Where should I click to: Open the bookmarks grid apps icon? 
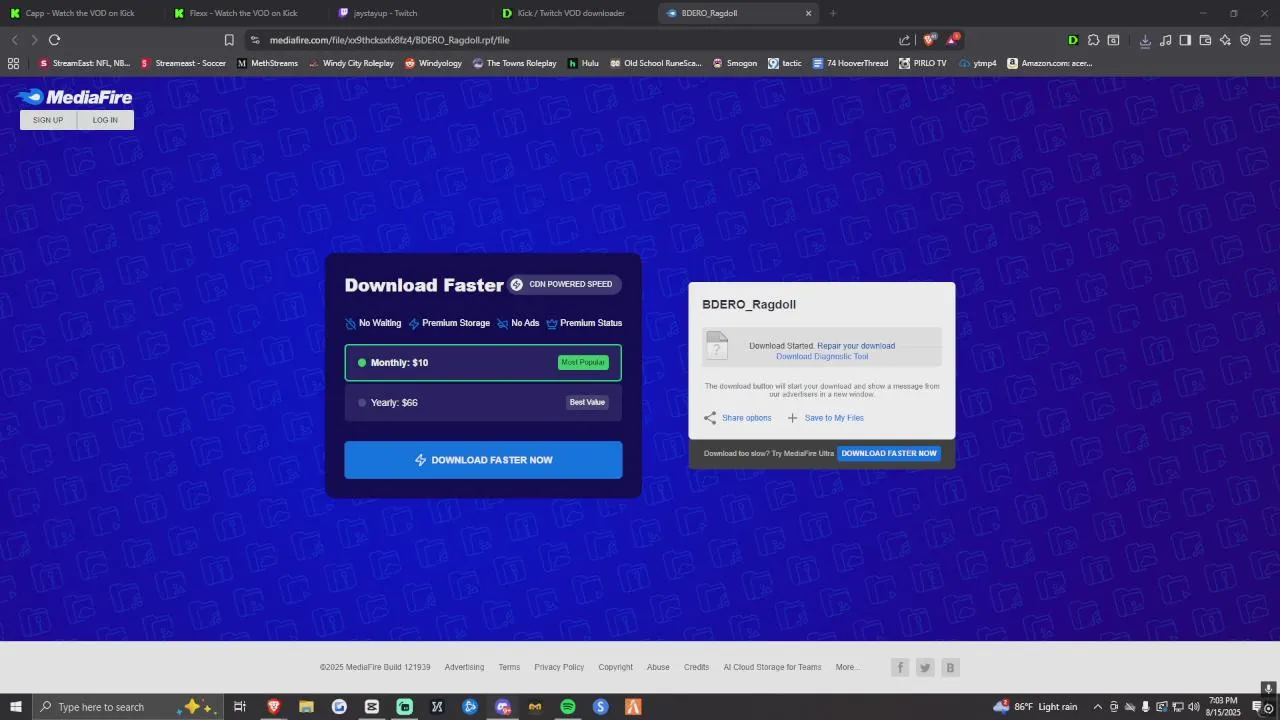pos(13,63)
